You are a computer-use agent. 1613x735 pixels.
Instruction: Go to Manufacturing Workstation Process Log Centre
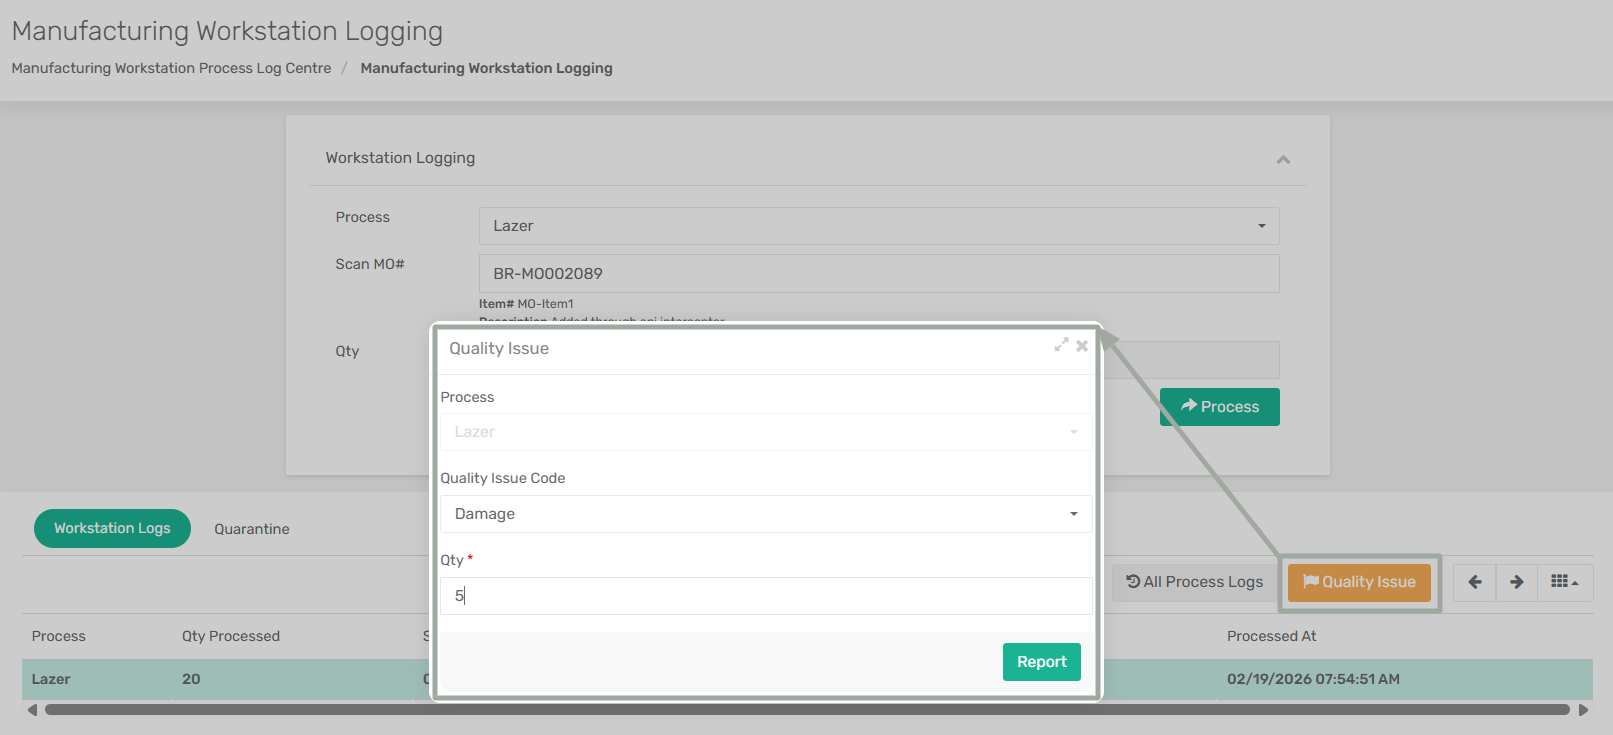(171, 68)
